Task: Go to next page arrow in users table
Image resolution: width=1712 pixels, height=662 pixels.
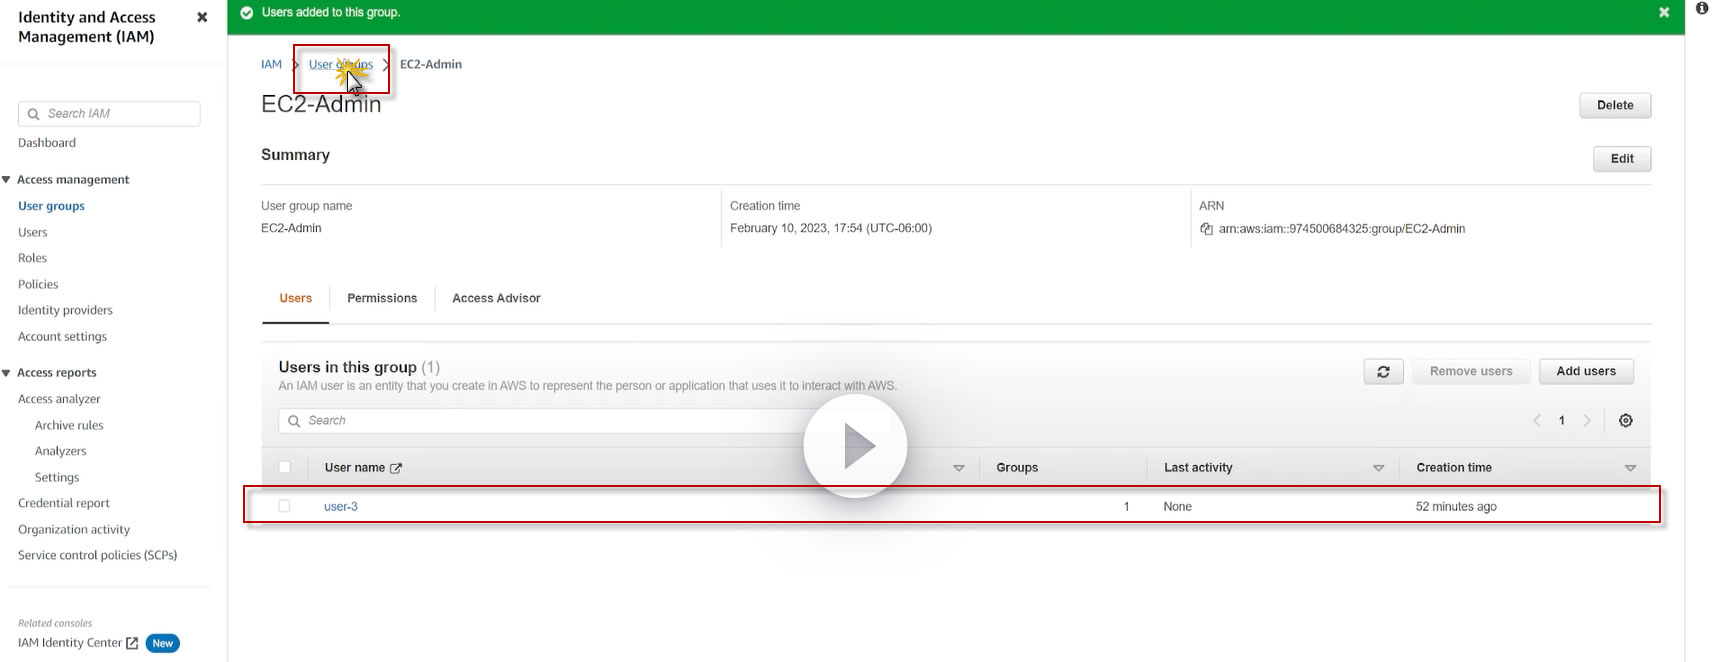Action: (x=1587, y=421)
